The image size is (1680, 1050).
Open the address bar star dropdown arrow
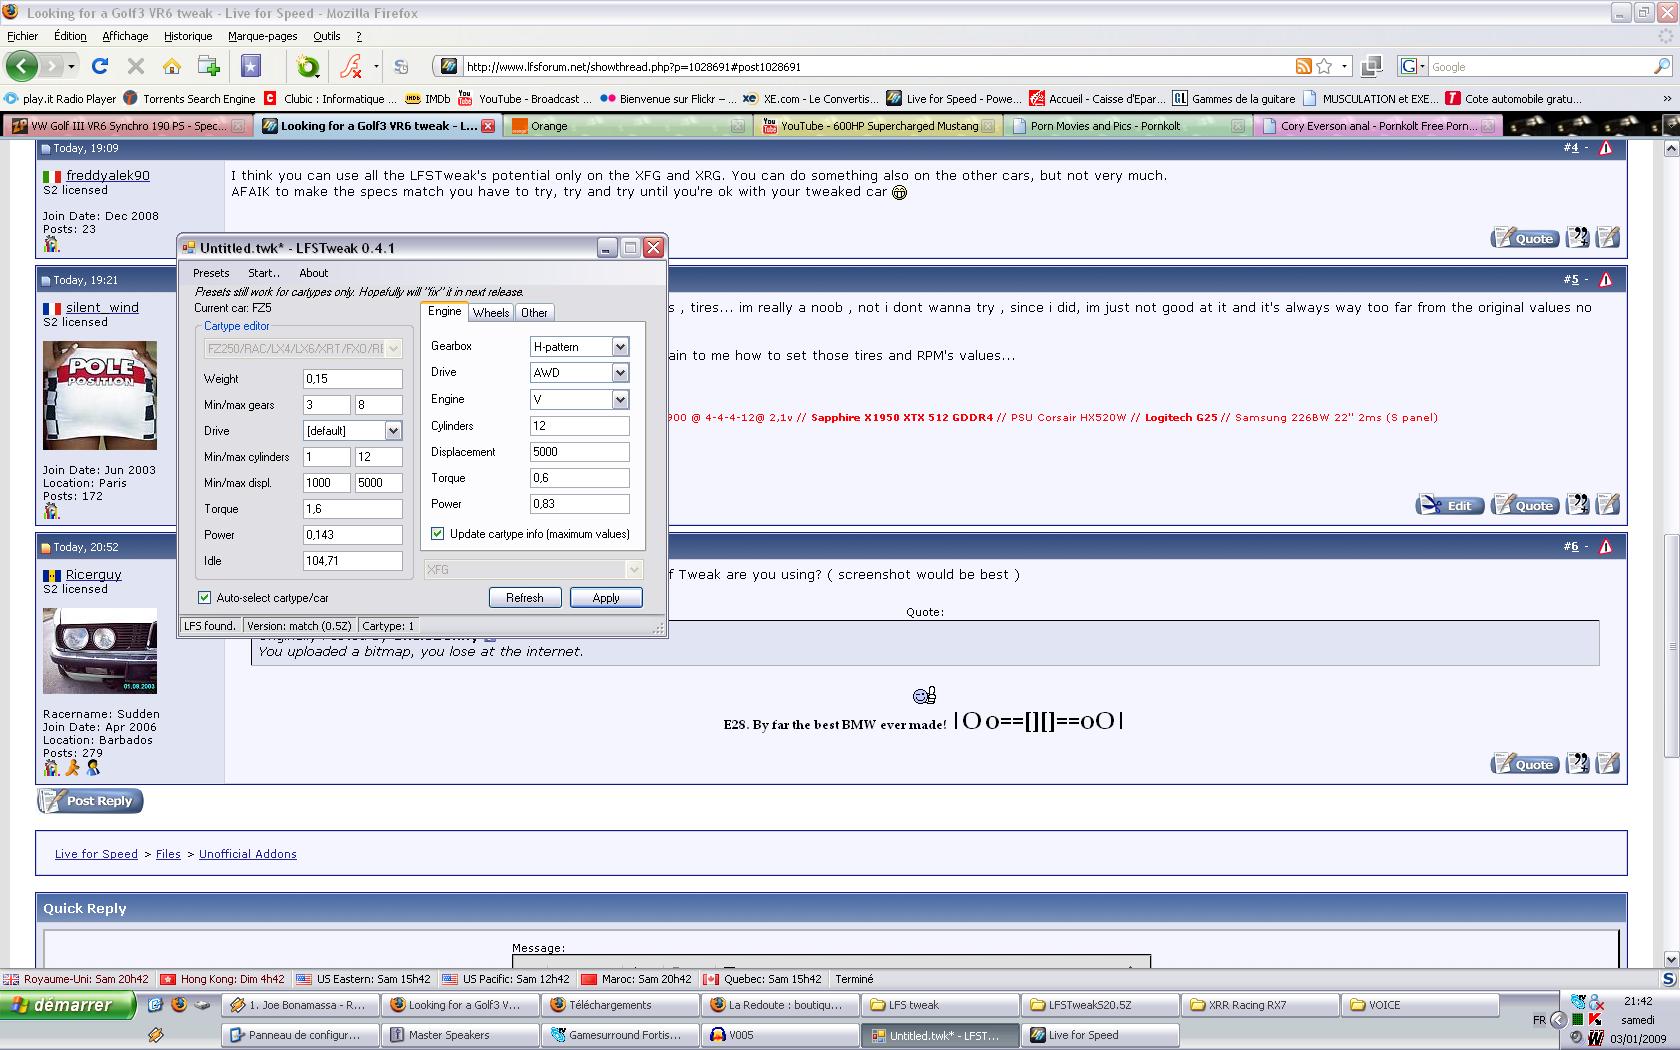coord(1344,66)
